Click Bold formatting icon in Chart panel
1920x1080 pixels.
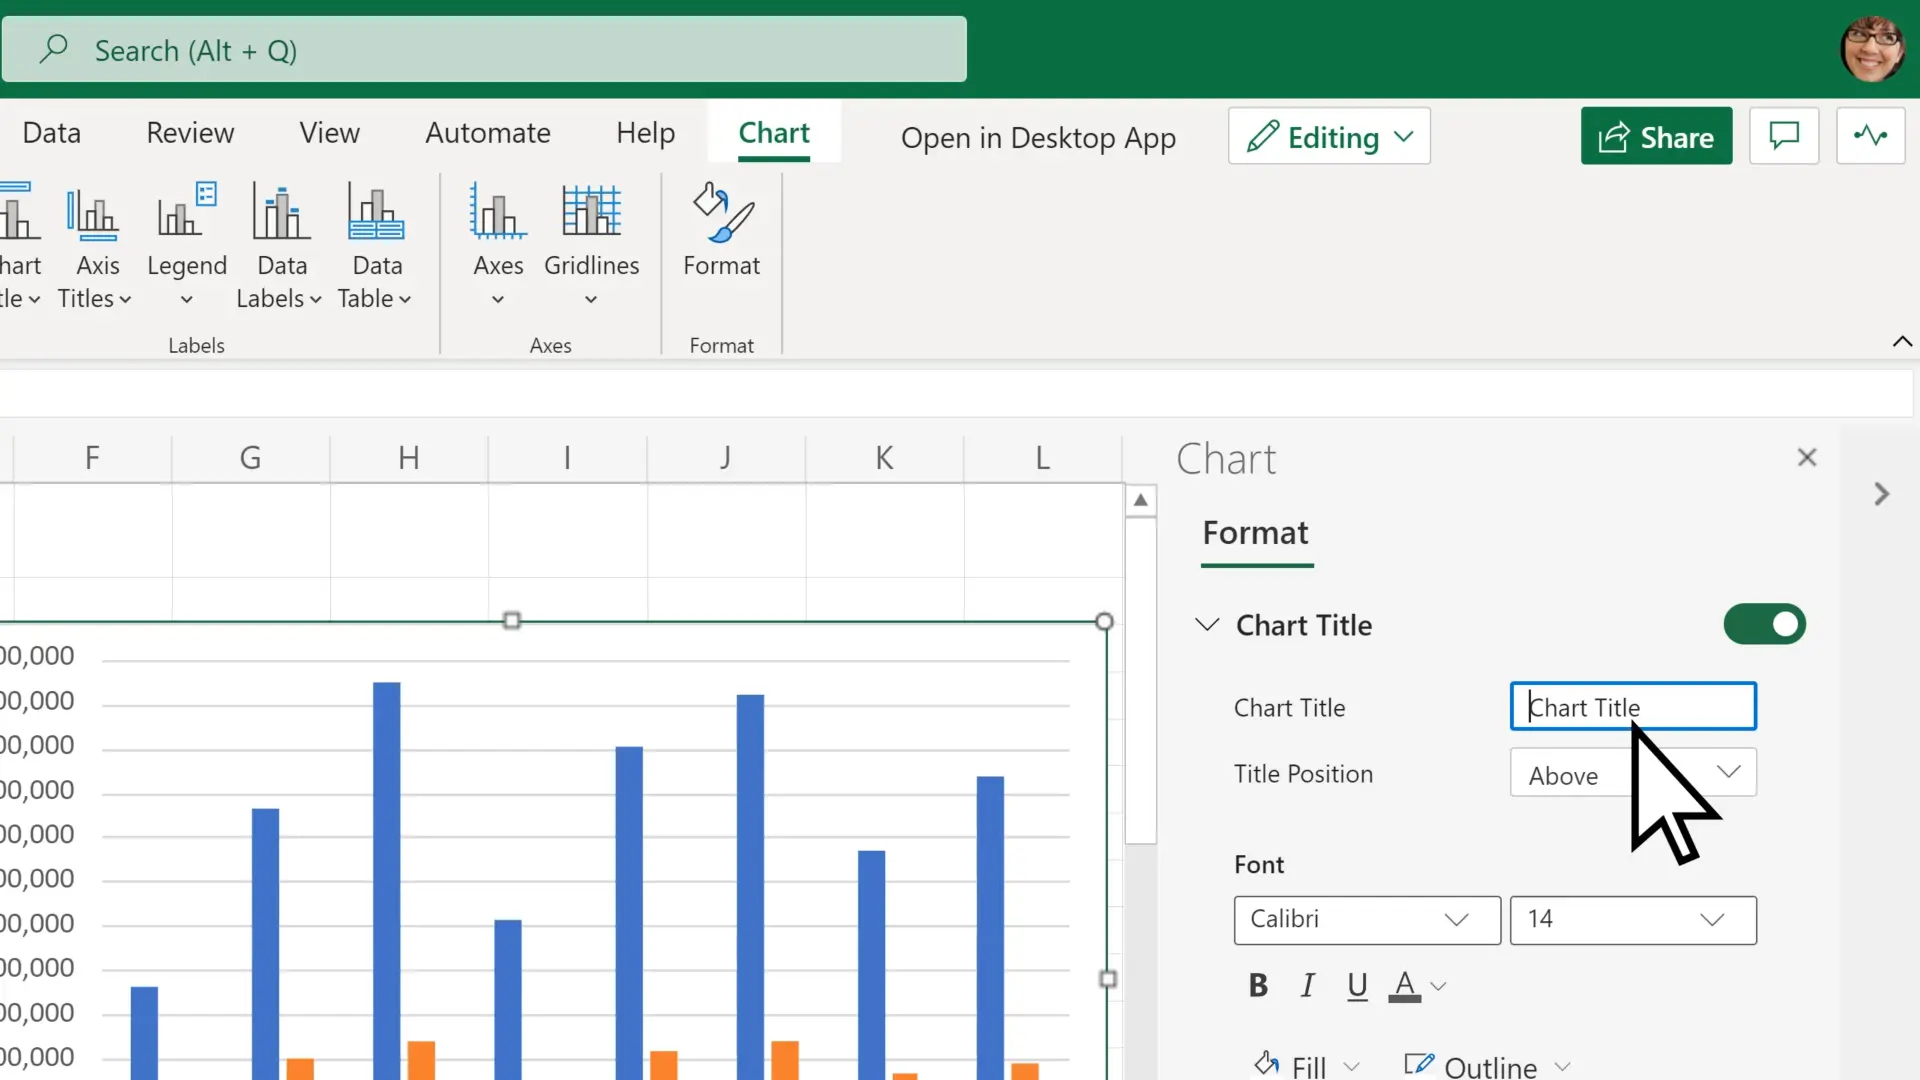click(1259, 985)
